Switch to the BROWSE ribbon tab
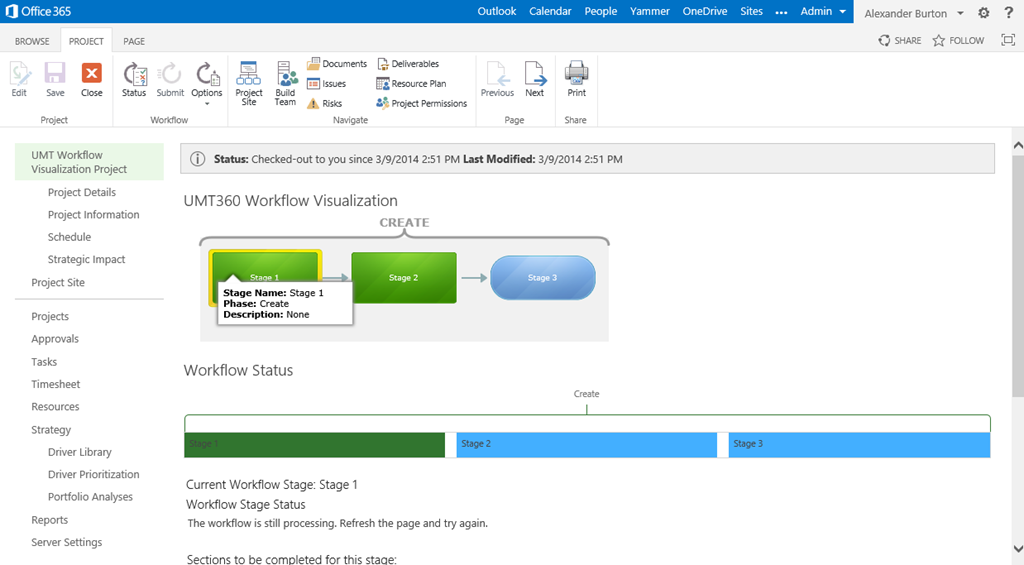The width and height of the screenshot is (1024, 565). tap(32, 41)
